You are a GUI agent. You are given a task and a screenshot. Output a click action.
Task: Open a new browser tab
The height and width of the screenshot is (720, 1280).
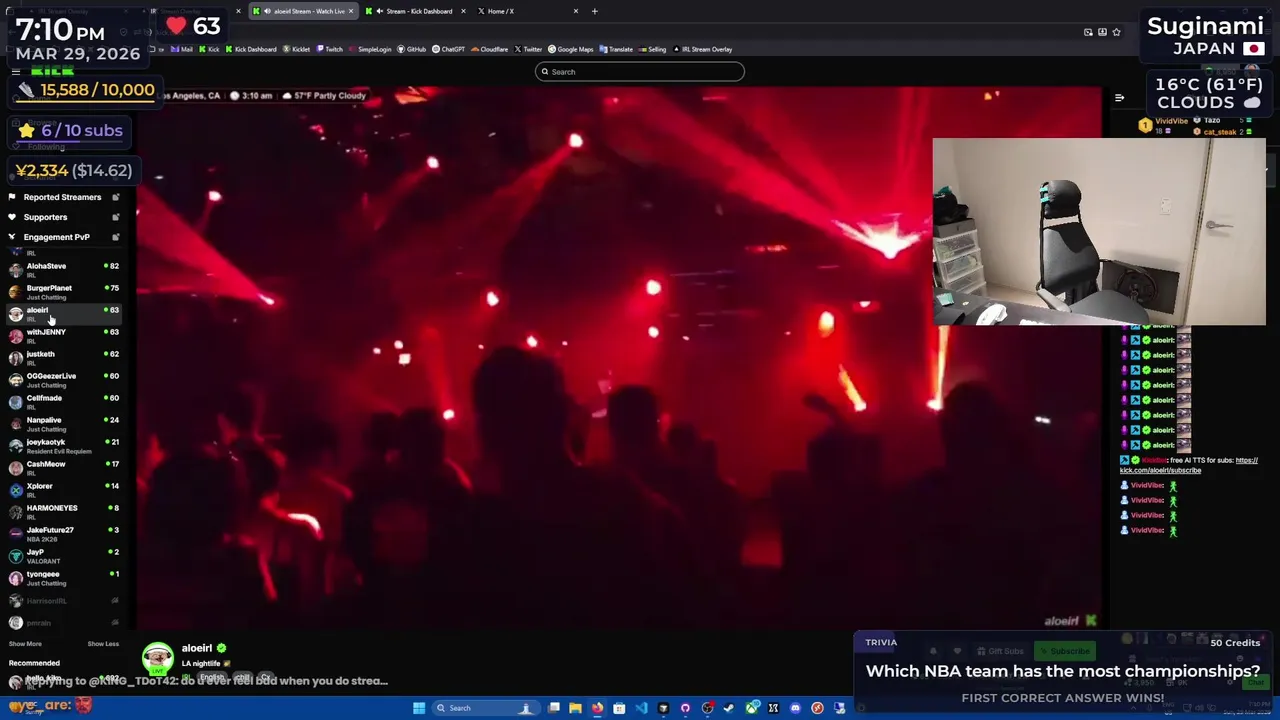click(594, 11)
